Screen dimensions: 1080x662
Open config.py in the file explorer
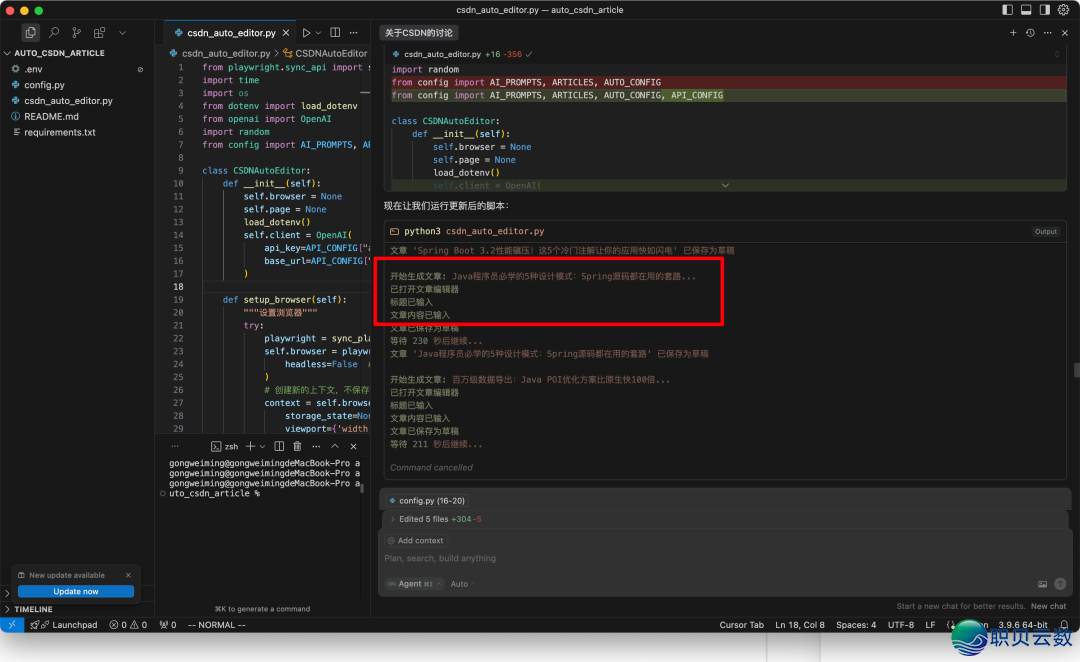[44, 85]
